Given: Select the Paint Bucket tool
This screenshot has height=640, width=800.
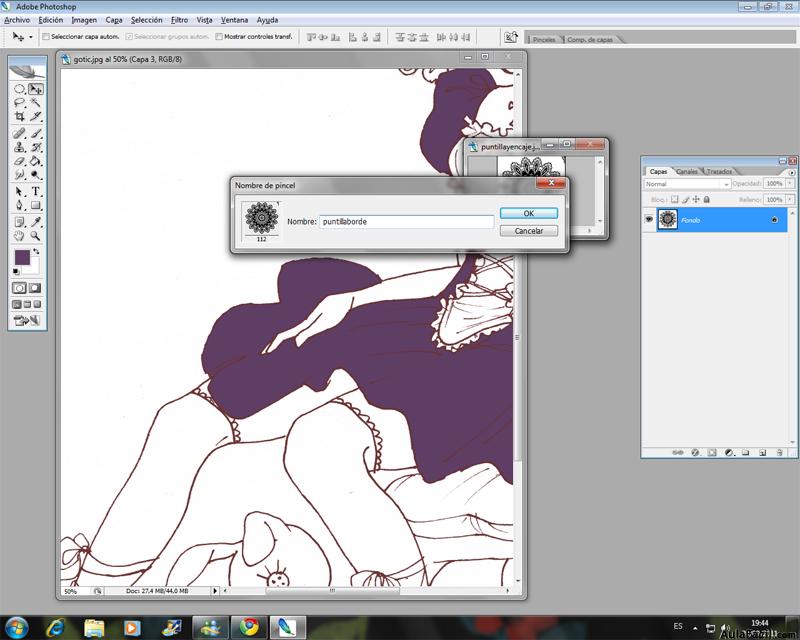Looking at the screenshot, I should pyautogui.click(x=36, y=161).
